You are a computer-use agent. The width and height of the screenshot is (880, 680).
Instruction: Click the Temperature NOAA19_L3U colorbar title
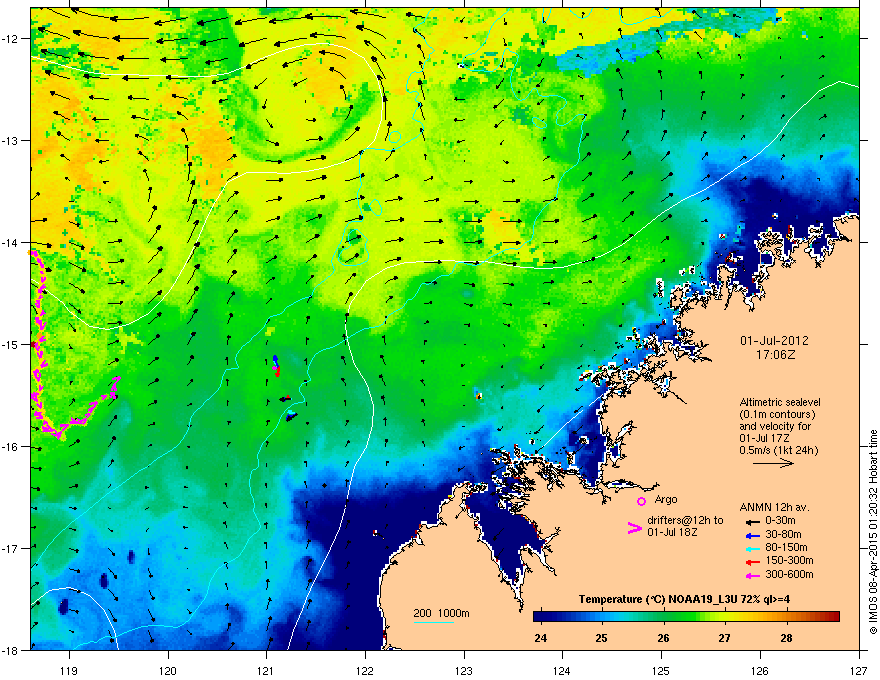pos(684,599)
